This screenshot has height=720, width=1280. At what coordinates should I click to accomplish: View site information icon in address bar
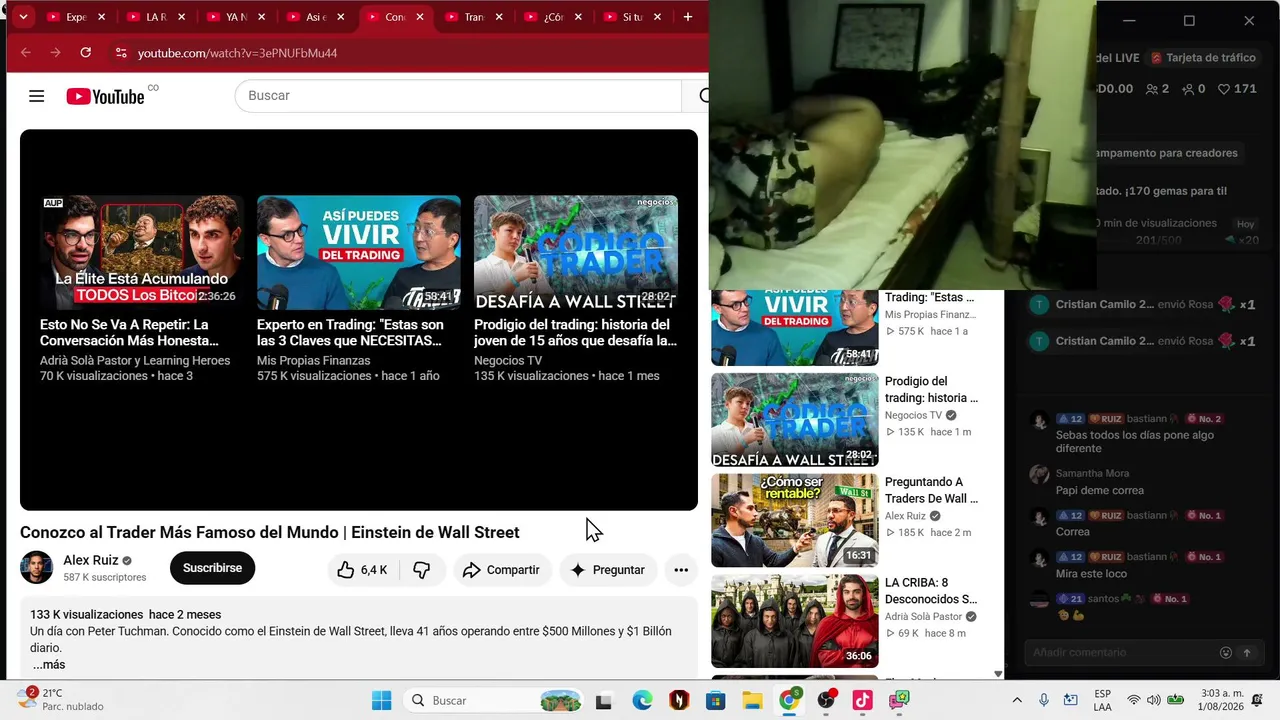(x=120, y=53)
